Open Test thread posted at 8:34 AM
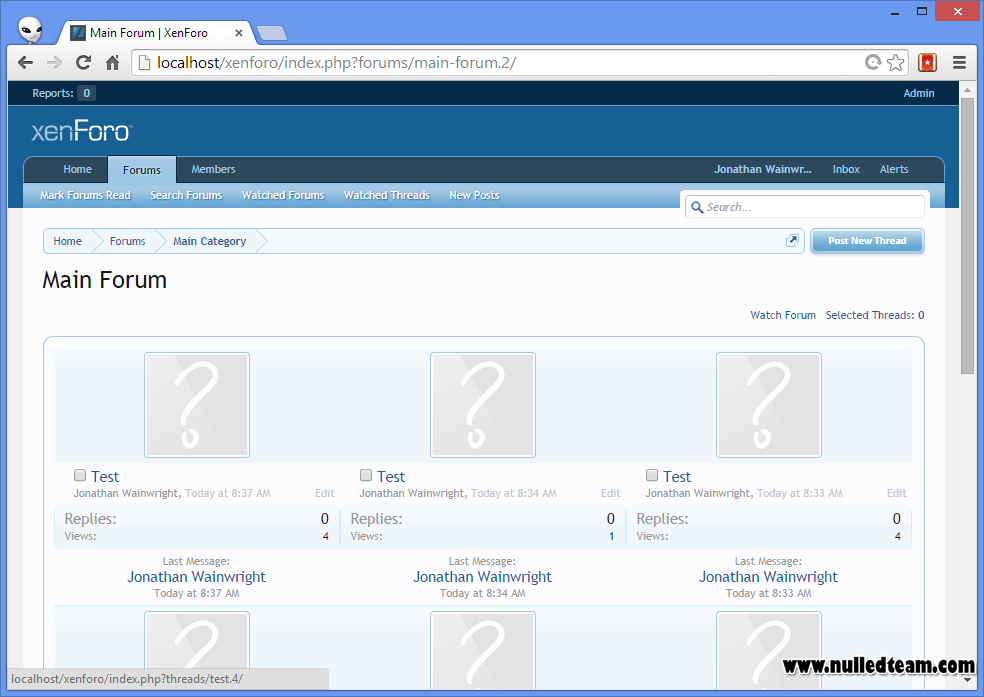Image resolution: width=984 pixels, height=697 pixels. point(391,477)
